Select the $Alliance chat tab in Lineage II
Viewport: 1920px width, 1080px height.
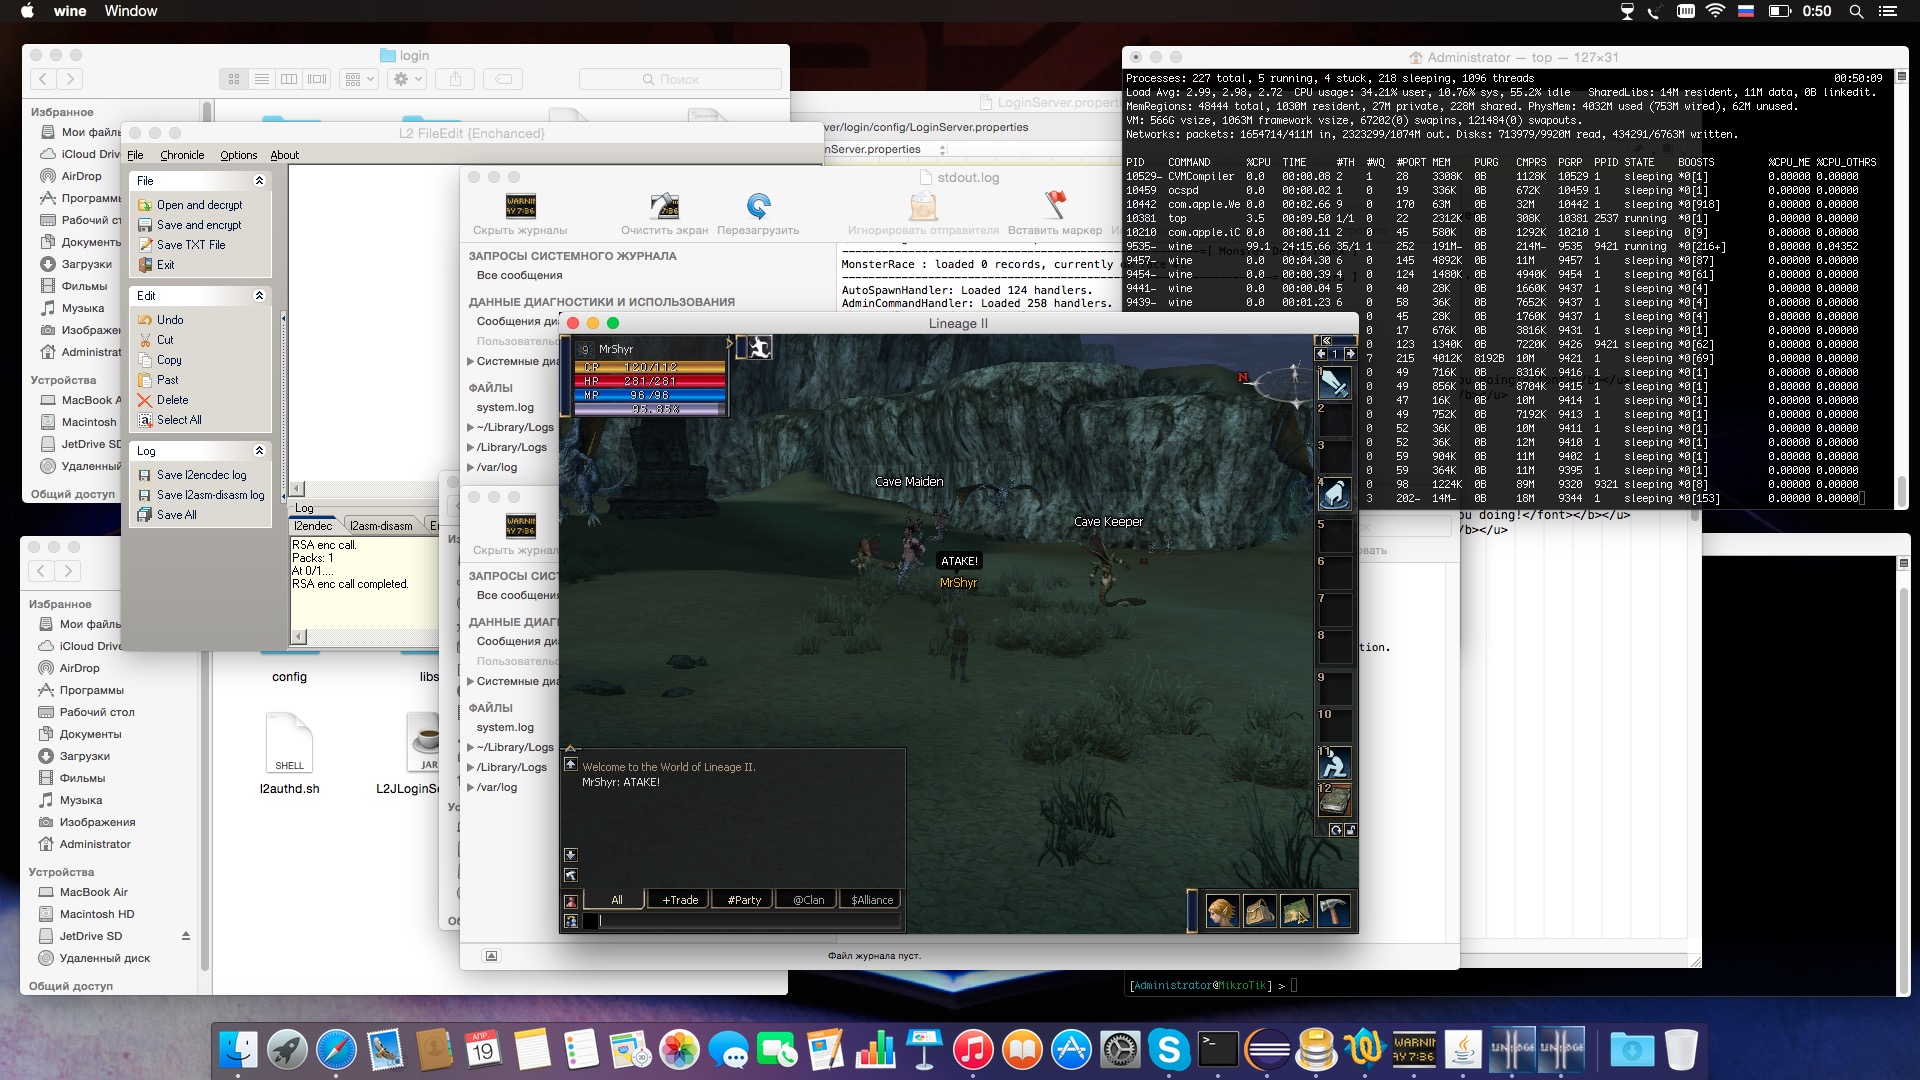[872, 900]
